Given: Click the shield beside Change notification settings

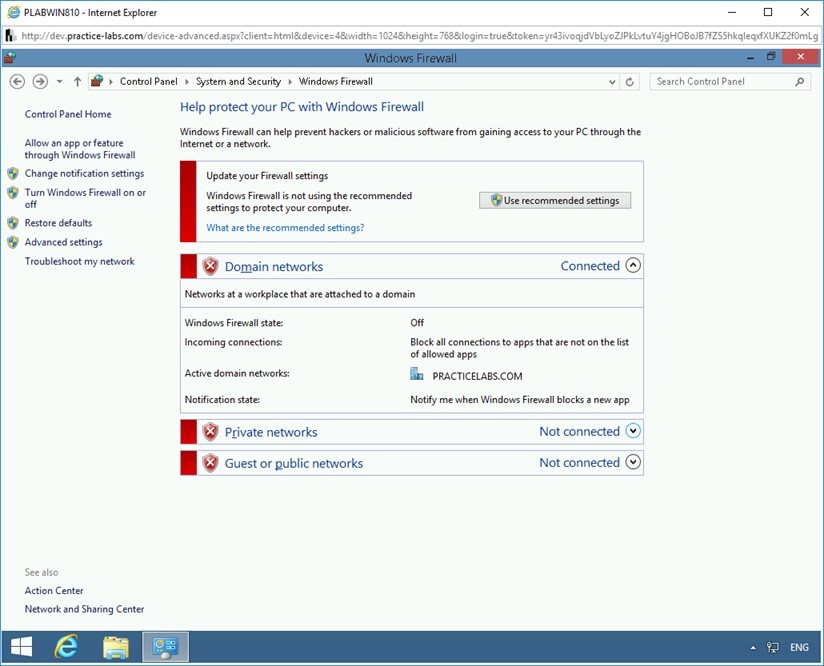Looking at the screenshot, I should pyautogui.click(x=13, y=173).
